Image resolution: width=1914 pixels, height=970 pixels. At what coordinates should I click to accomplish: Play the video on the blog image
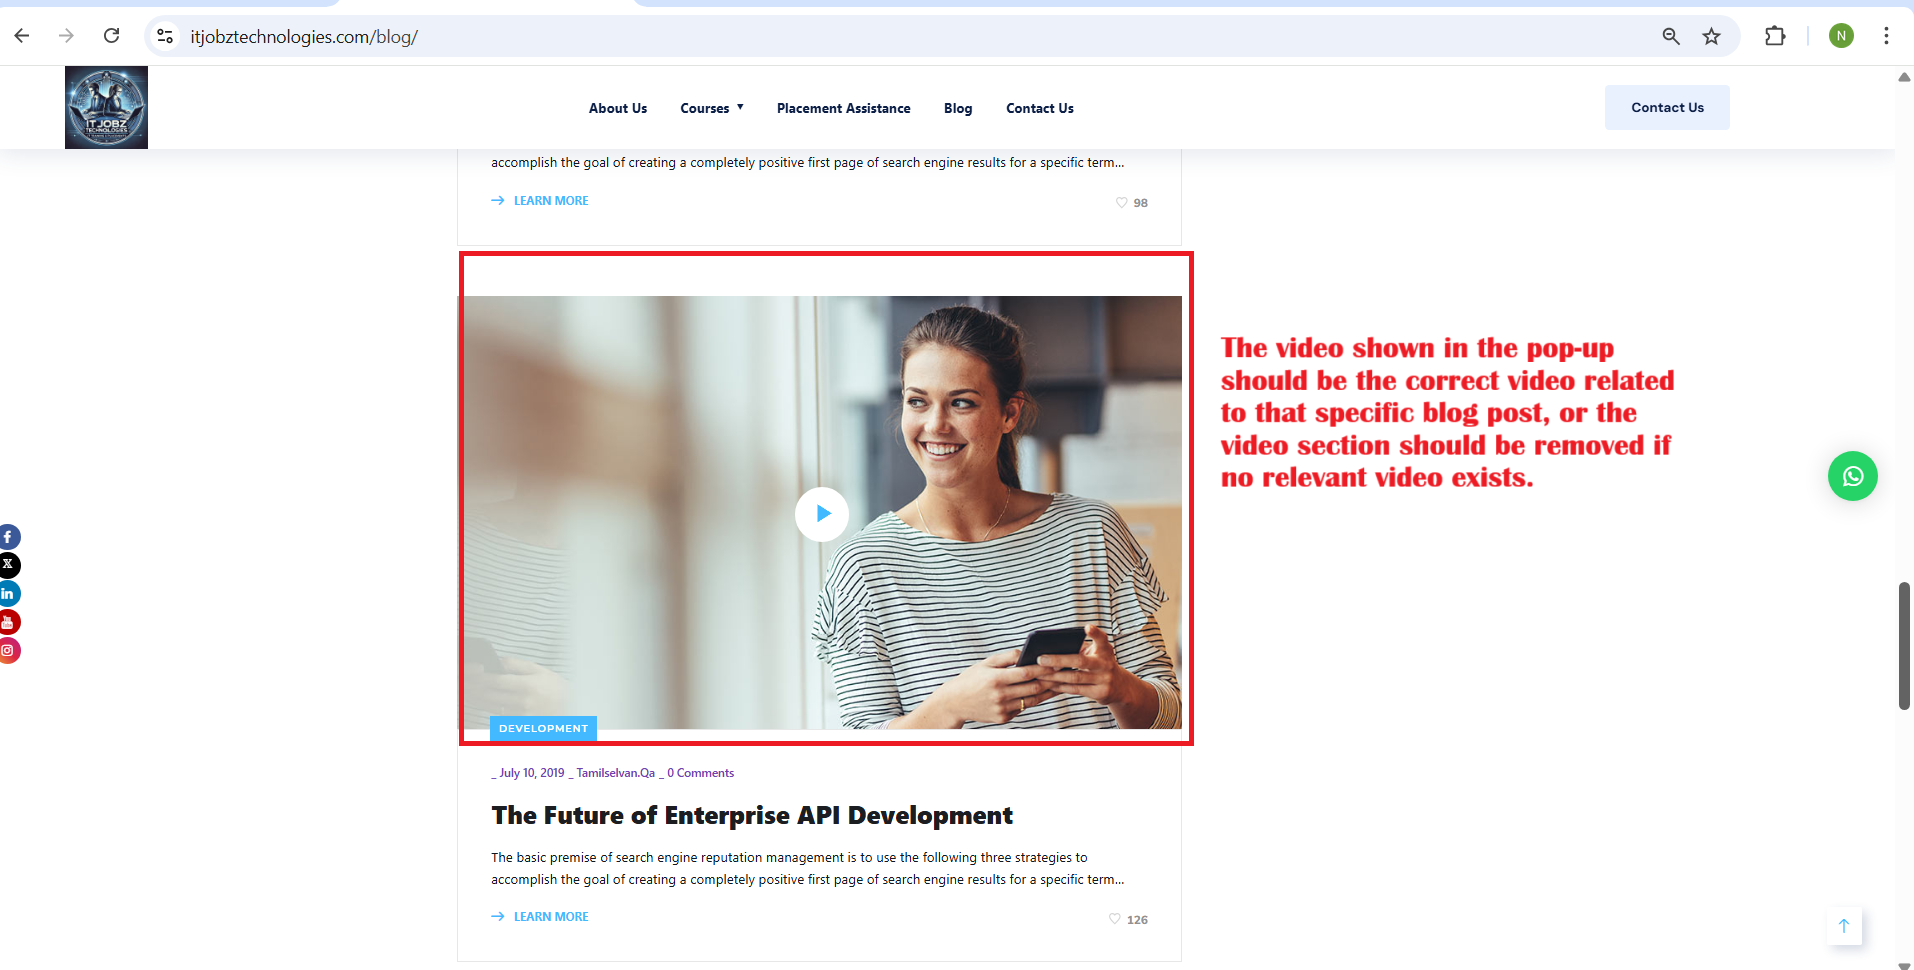point(822,514)
